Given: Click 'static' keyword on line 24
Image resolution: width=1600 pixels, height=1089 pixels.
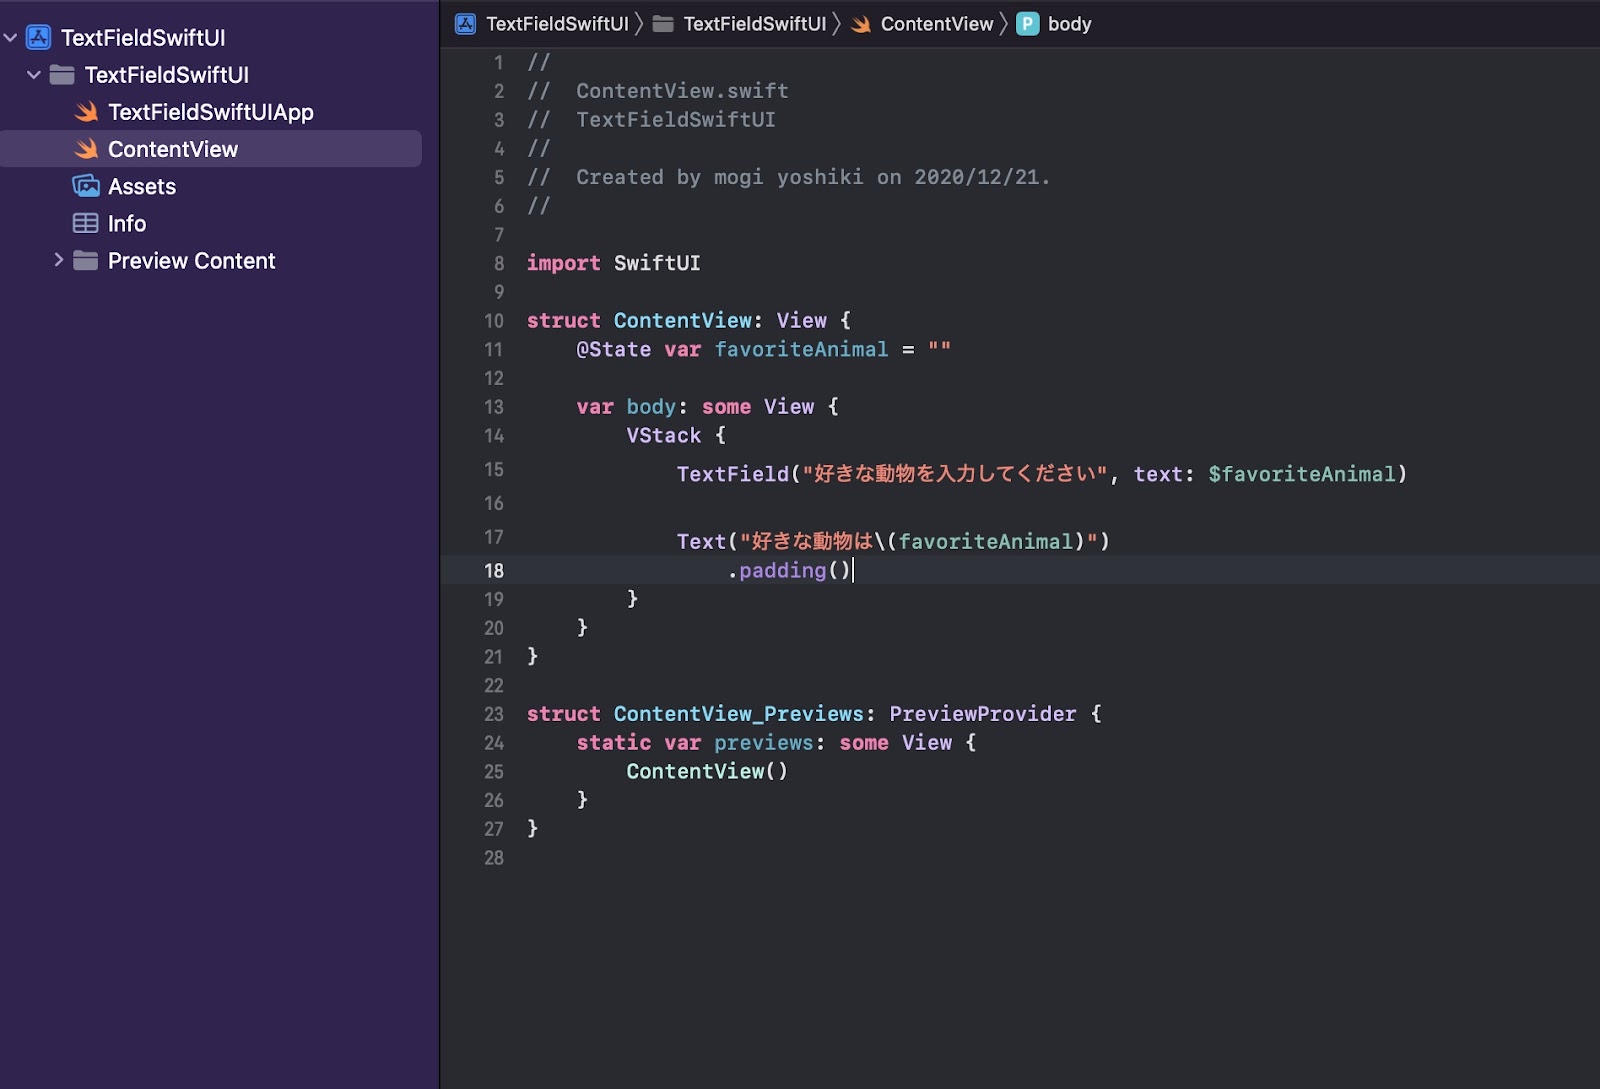Looking at the screenshot, I should [614, 743].
